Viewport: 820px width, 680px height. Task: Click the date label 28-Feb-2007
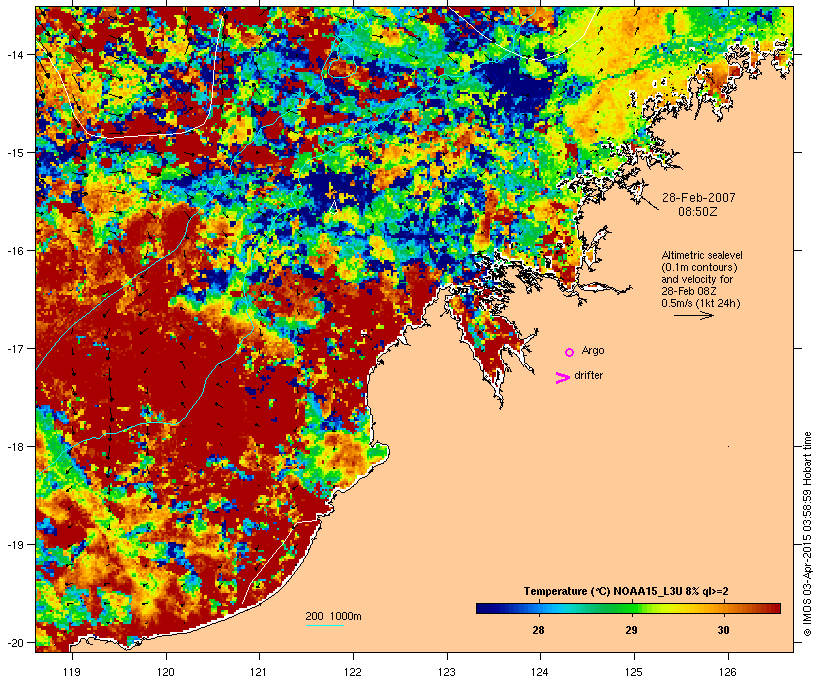[699, 198]
